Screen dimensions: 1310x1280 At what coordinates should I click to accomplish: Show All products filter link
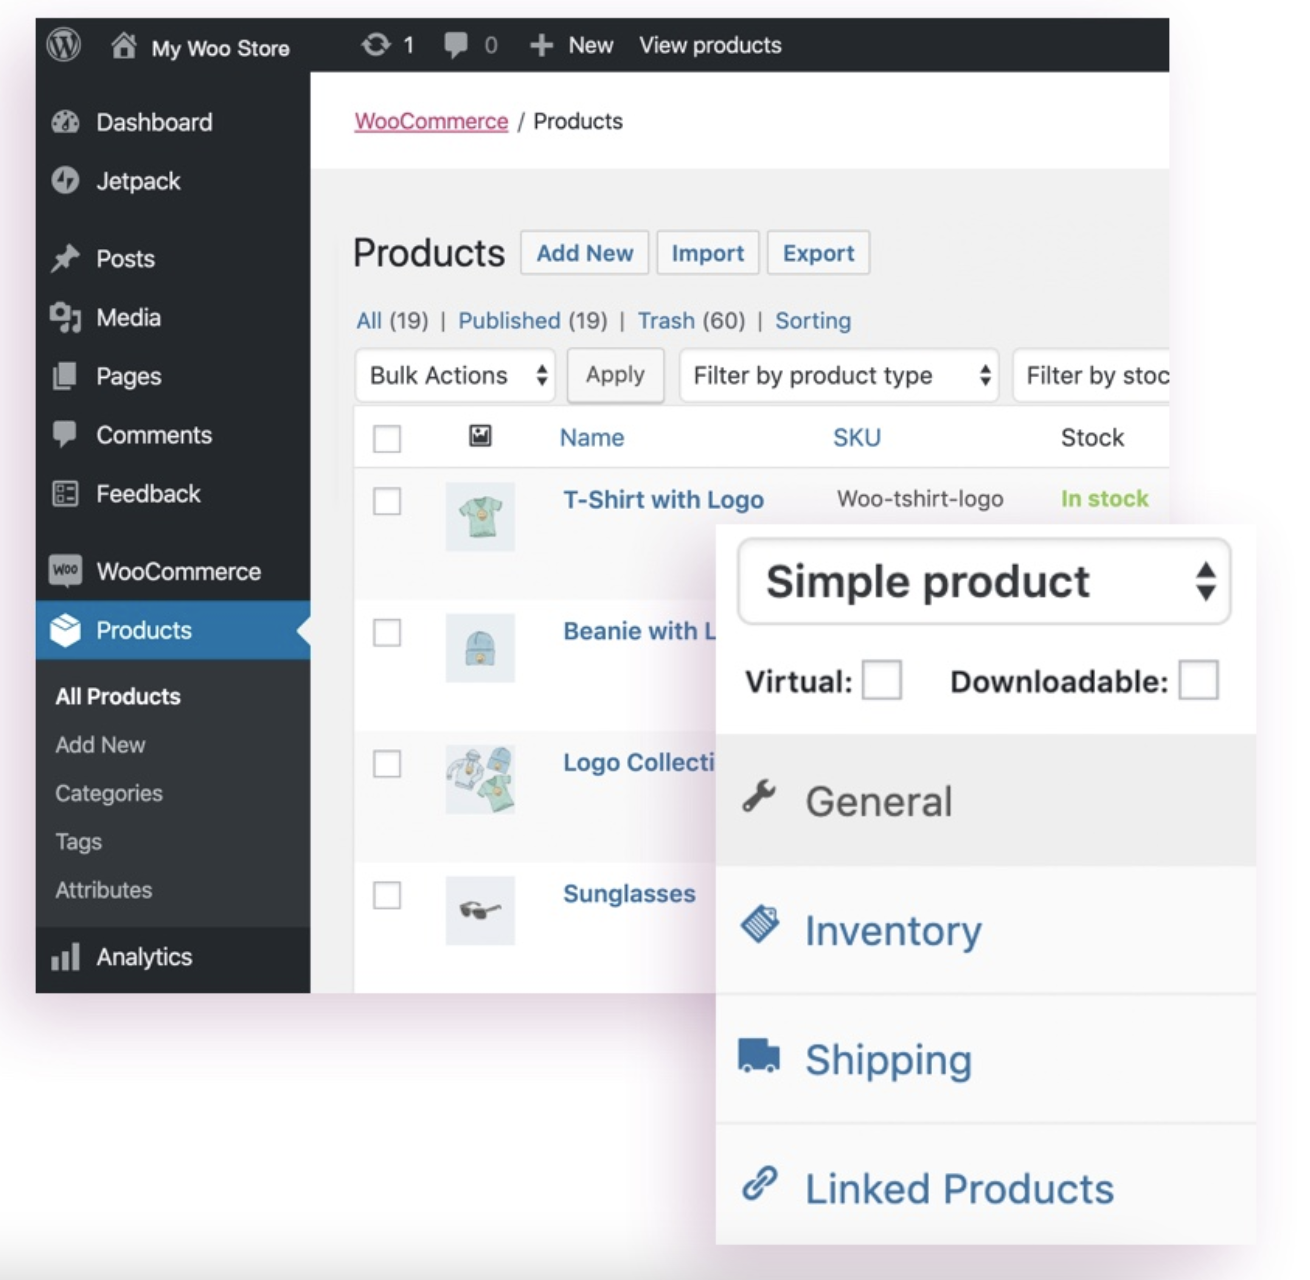(369, 320)
